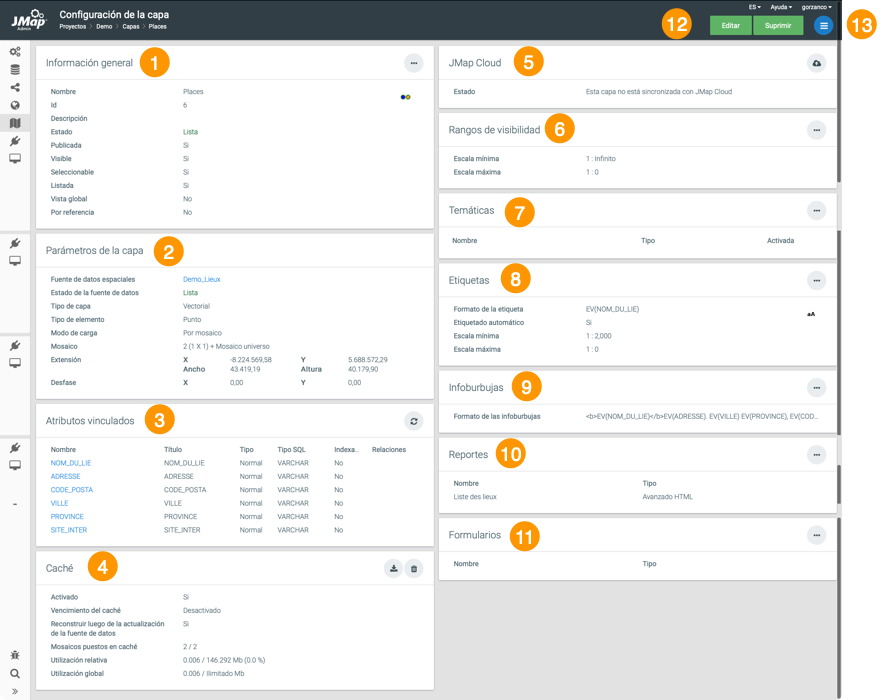890x700 pixels.
Task: Open the Etiquetas ellipsis options button
Action: click(817, 280)
